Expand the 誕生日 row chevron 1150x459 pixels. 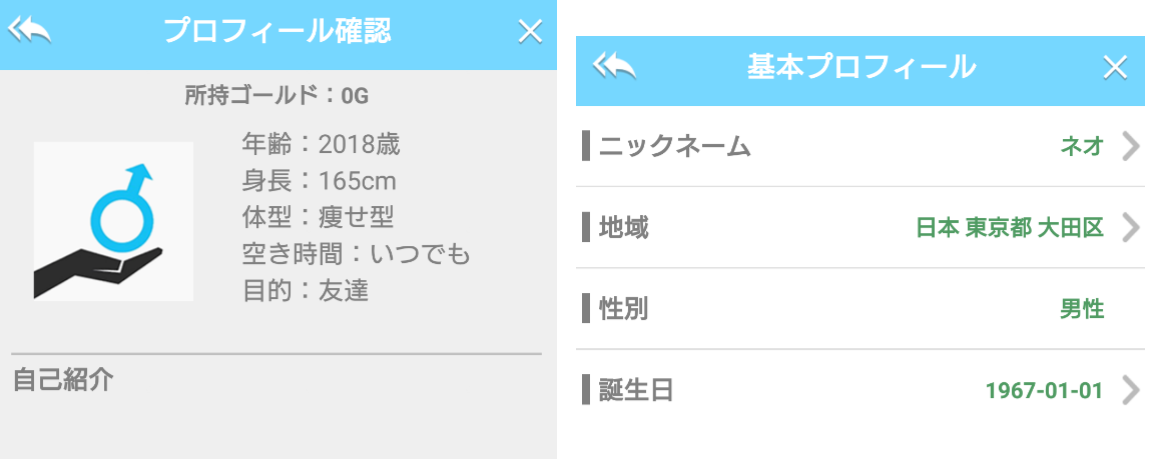click(1130, 389)
